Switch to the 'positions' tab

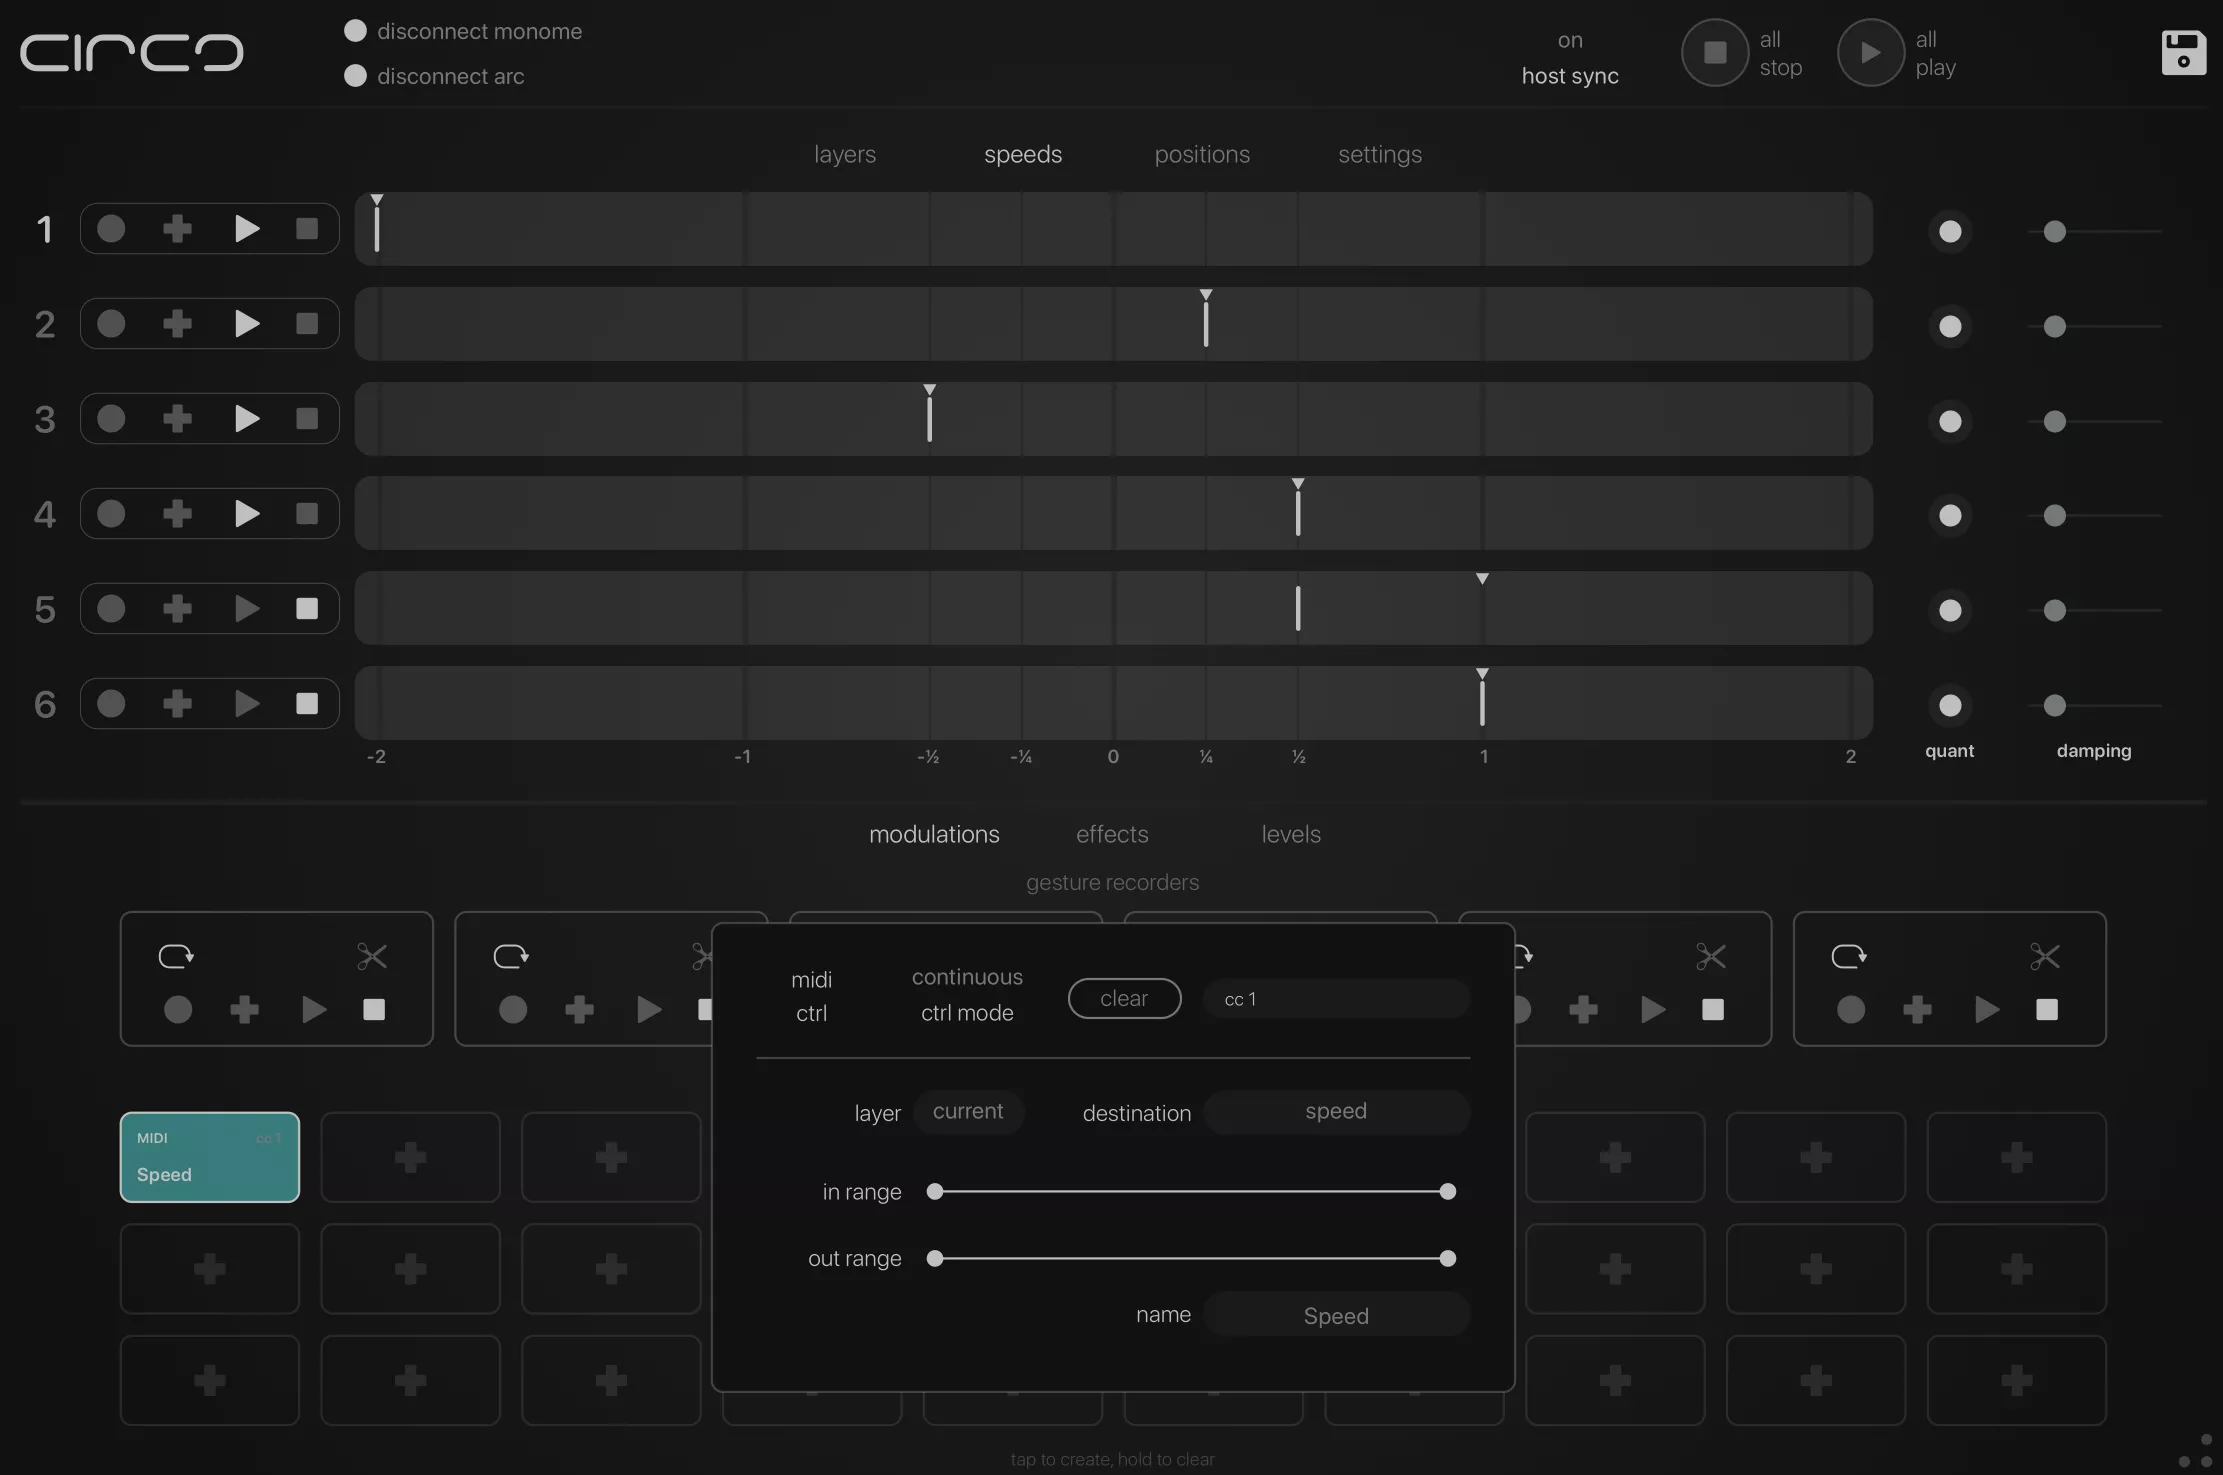tap(1201, 154)
